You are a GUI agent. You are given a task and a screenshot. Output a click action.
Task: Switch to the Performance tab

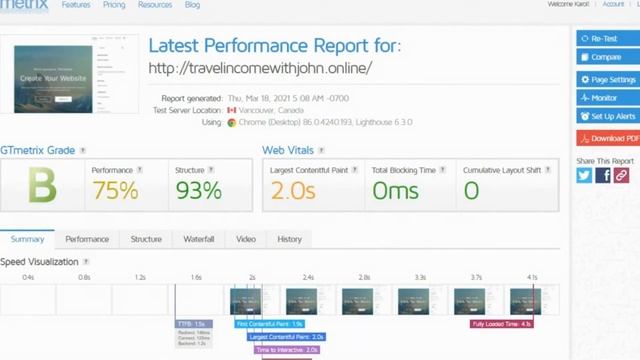click(87, 239)
